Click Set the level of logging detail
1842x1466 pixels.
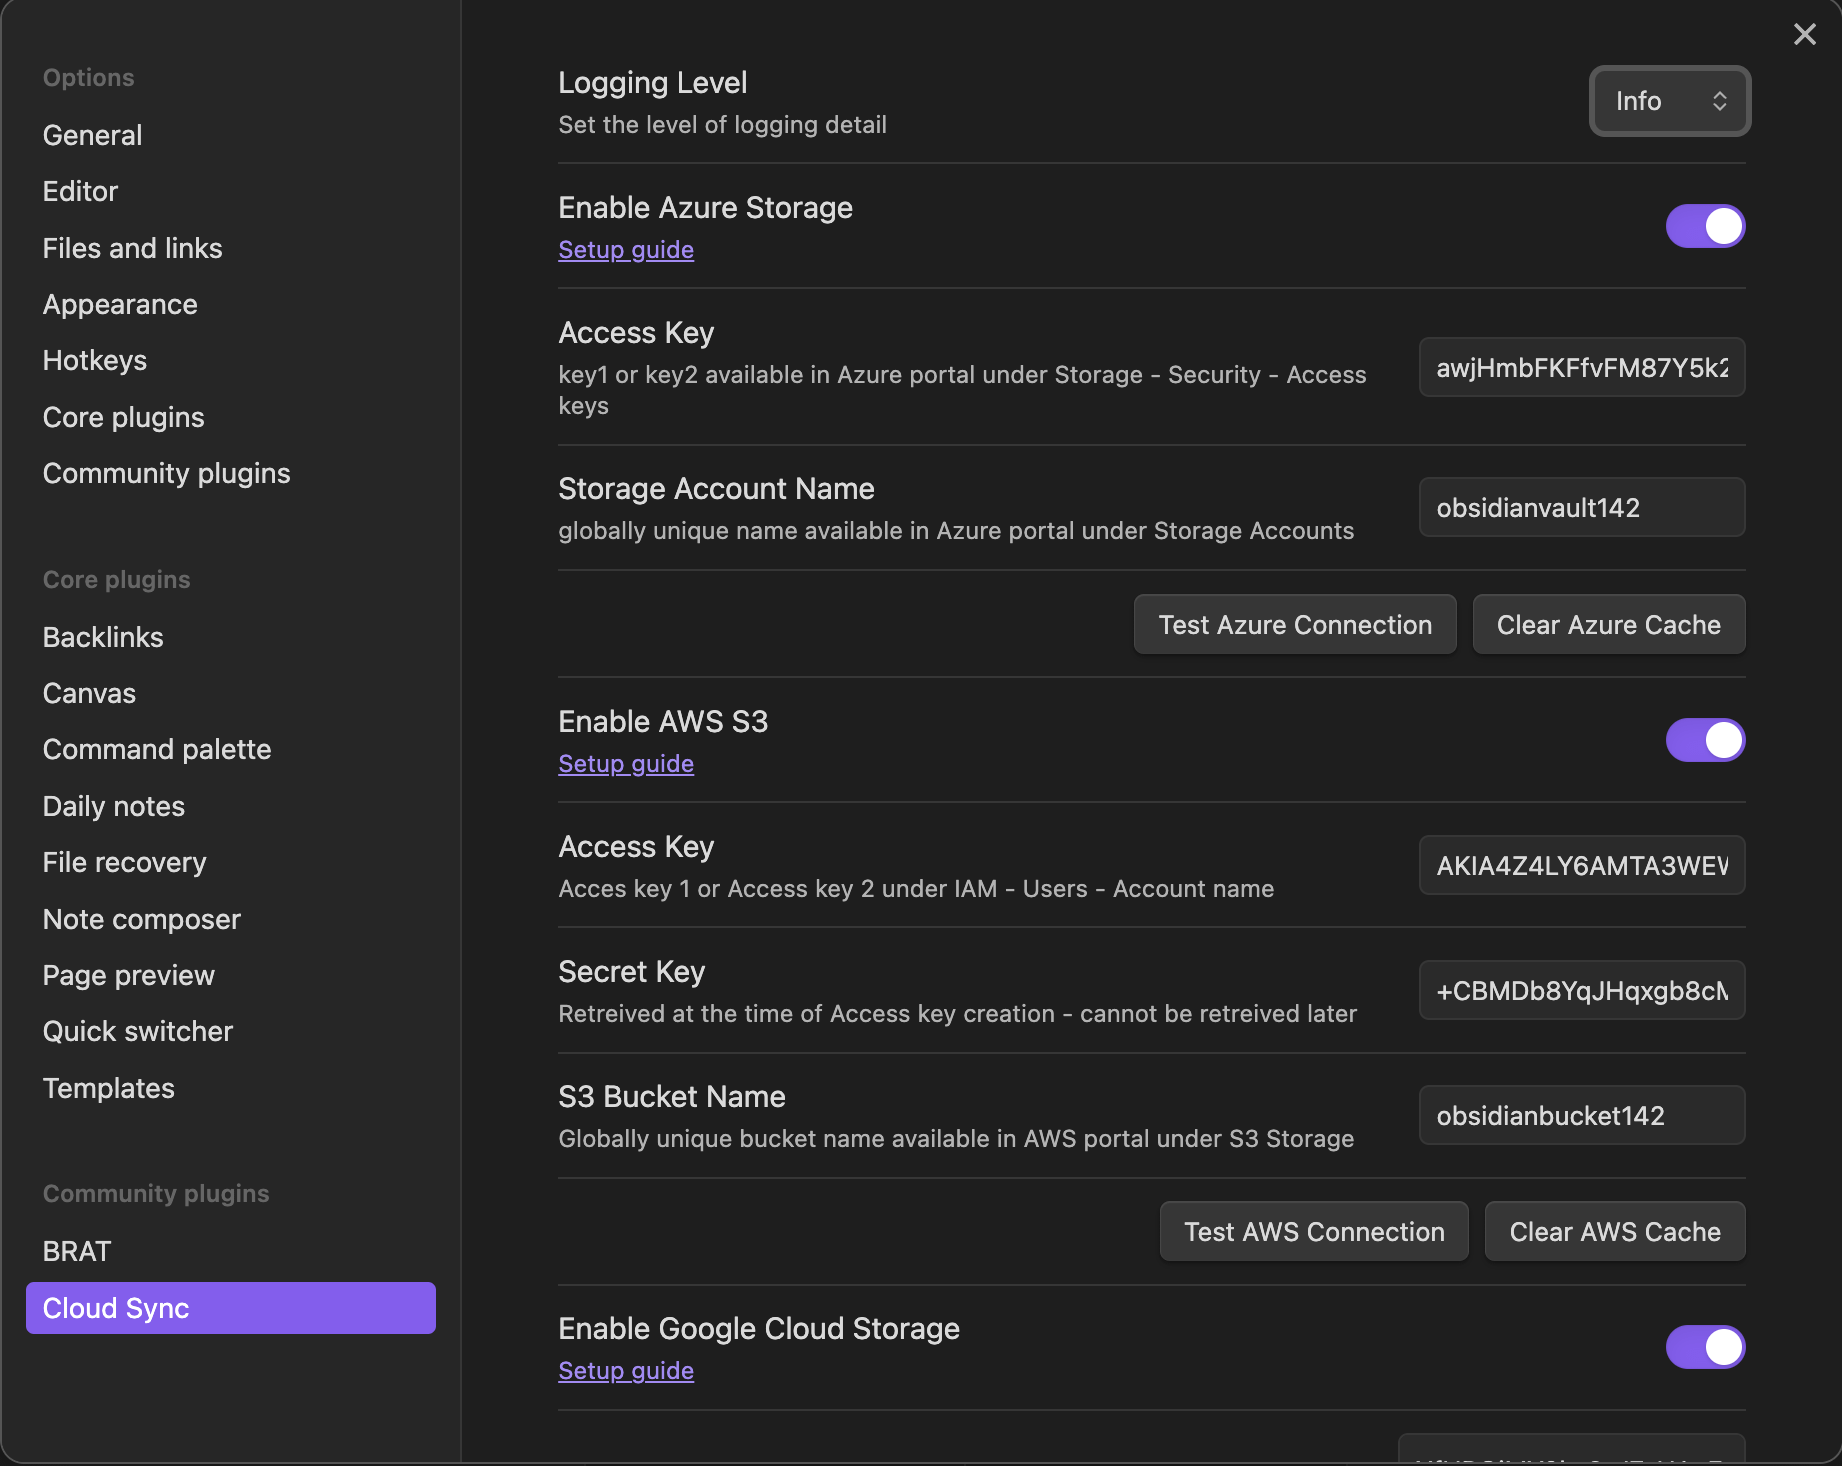click(x=722, y=125)
